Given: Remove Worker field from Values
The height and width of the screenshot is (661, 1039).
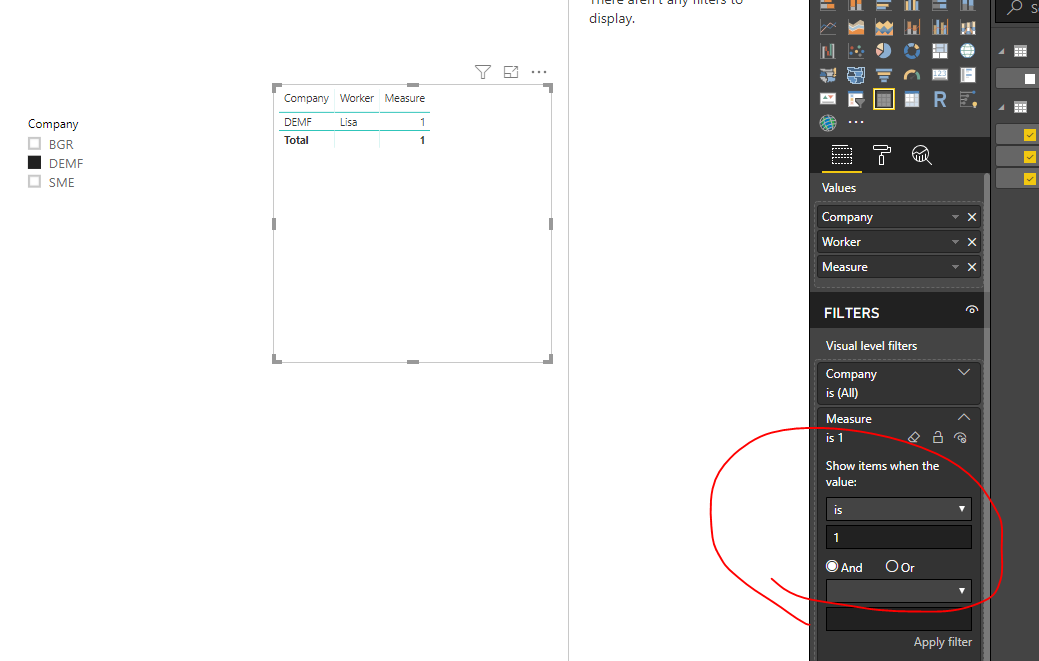Looking at the screenshot, I should click(971, 242).
